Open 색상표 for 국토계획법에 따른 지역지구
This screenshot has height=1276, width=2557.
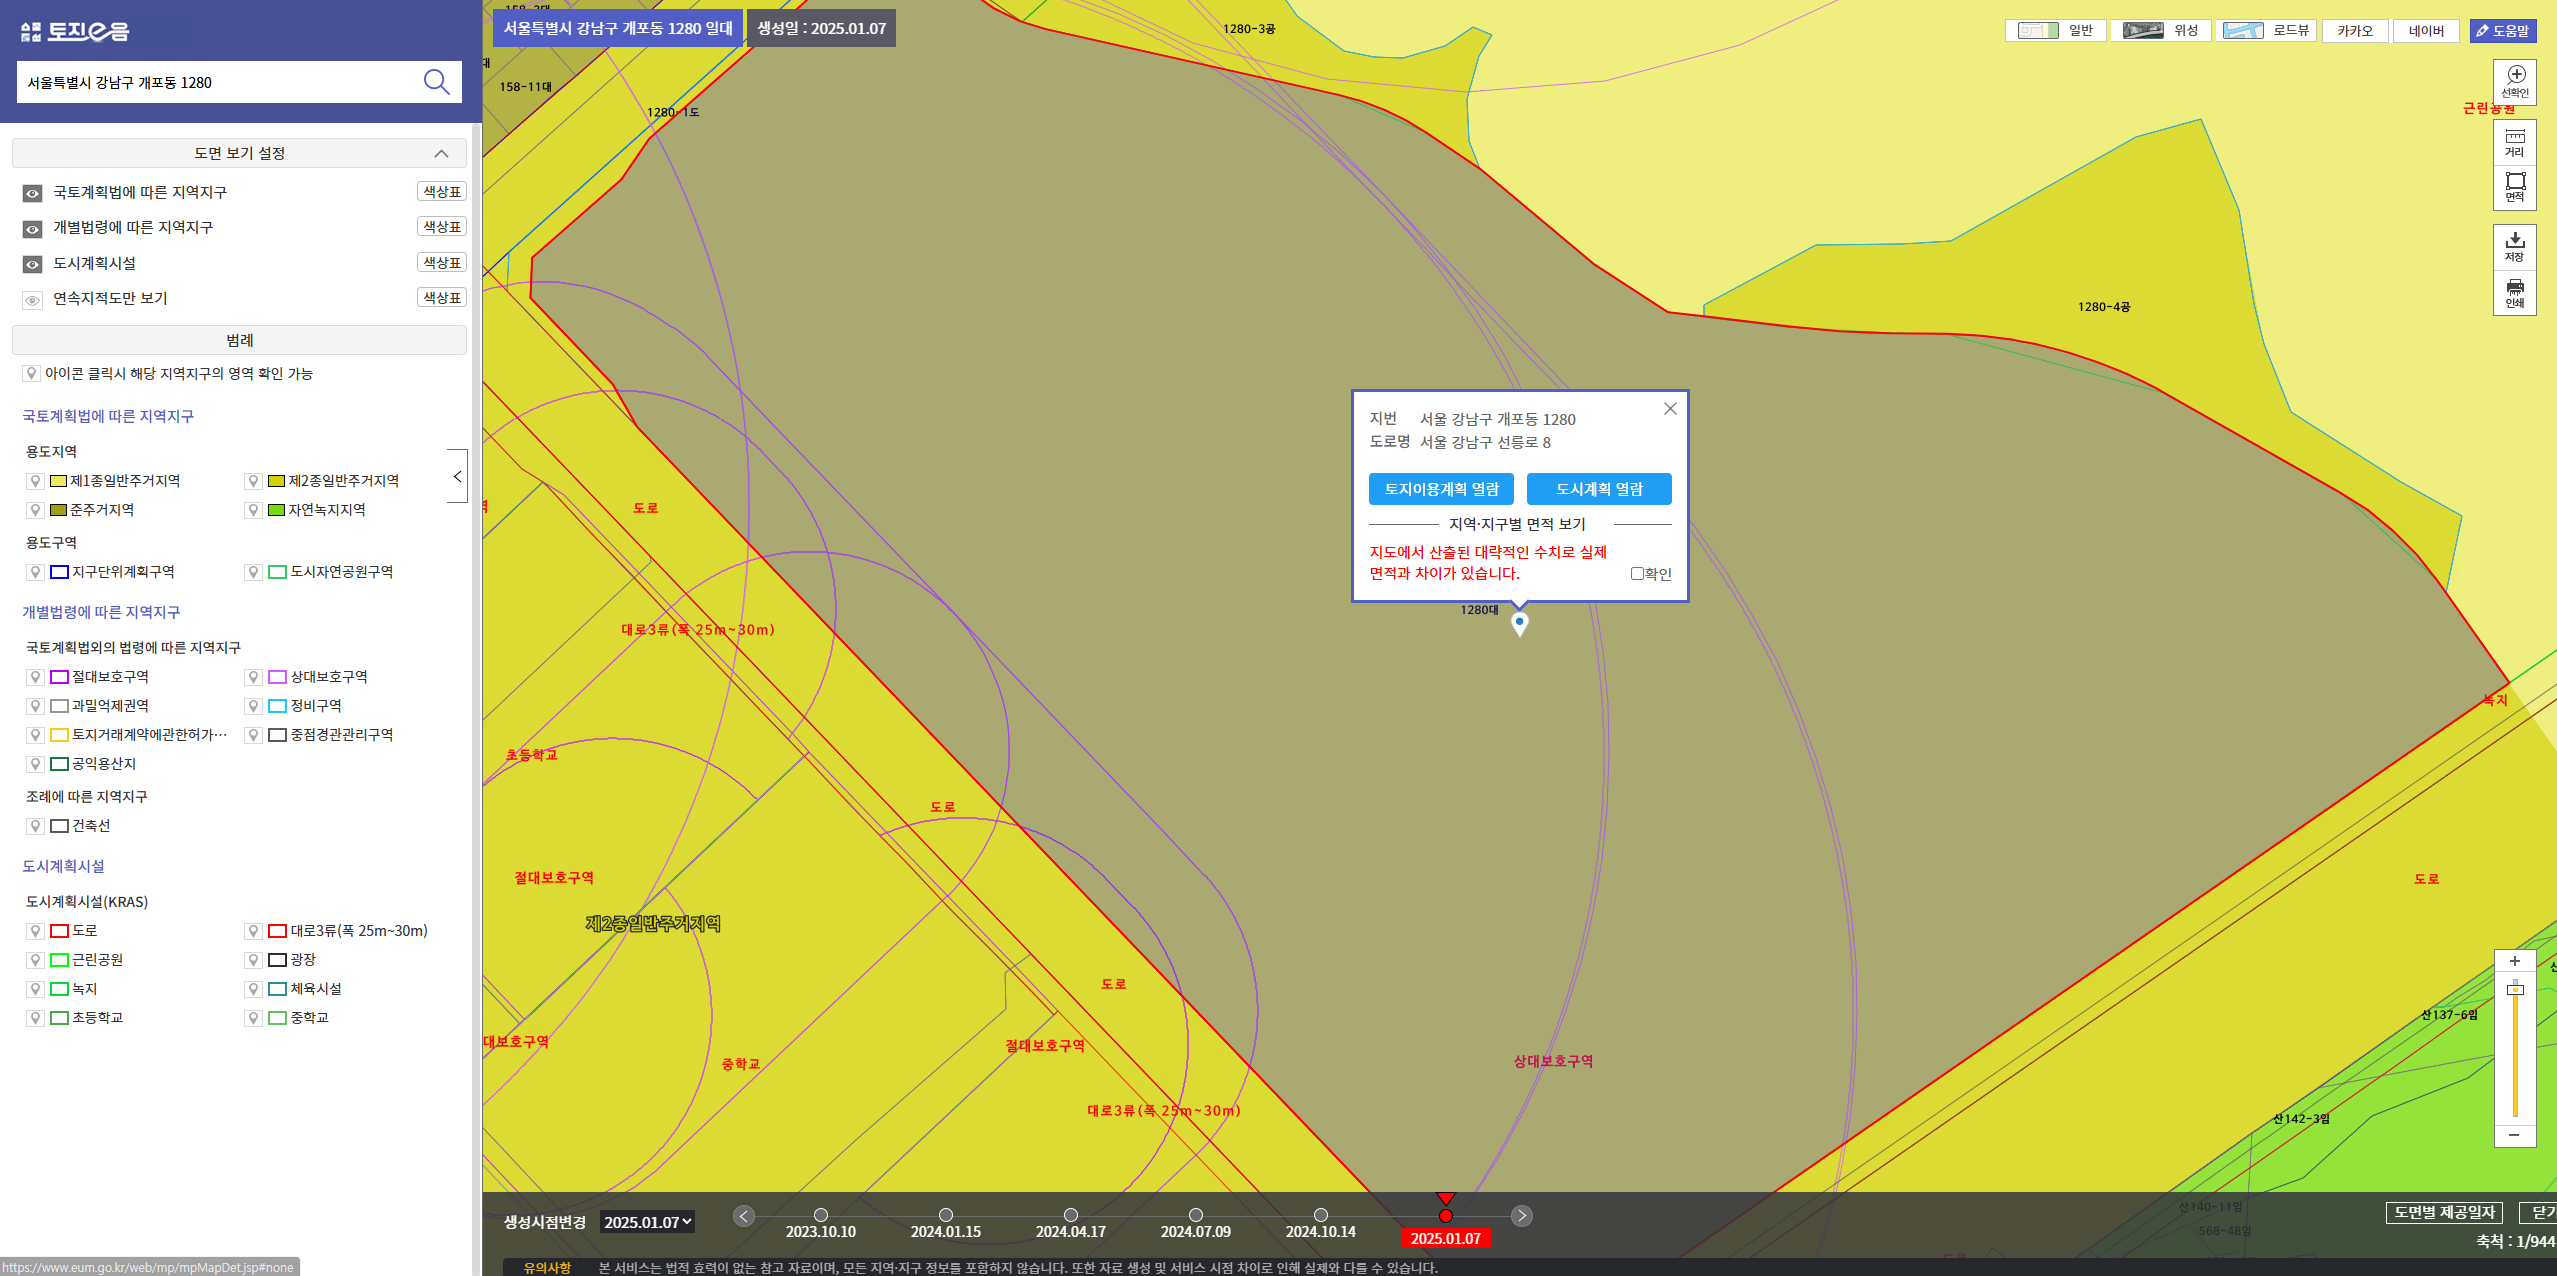pyautogui.click(x=442, y=192)
